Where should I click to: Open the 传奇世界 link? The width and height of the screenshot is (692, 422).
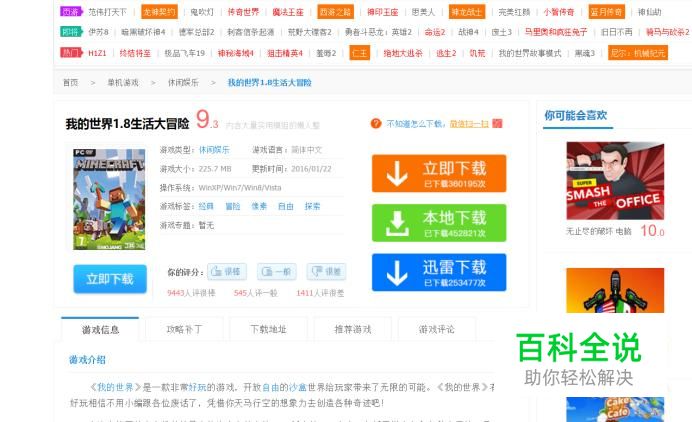click(243, 12)
